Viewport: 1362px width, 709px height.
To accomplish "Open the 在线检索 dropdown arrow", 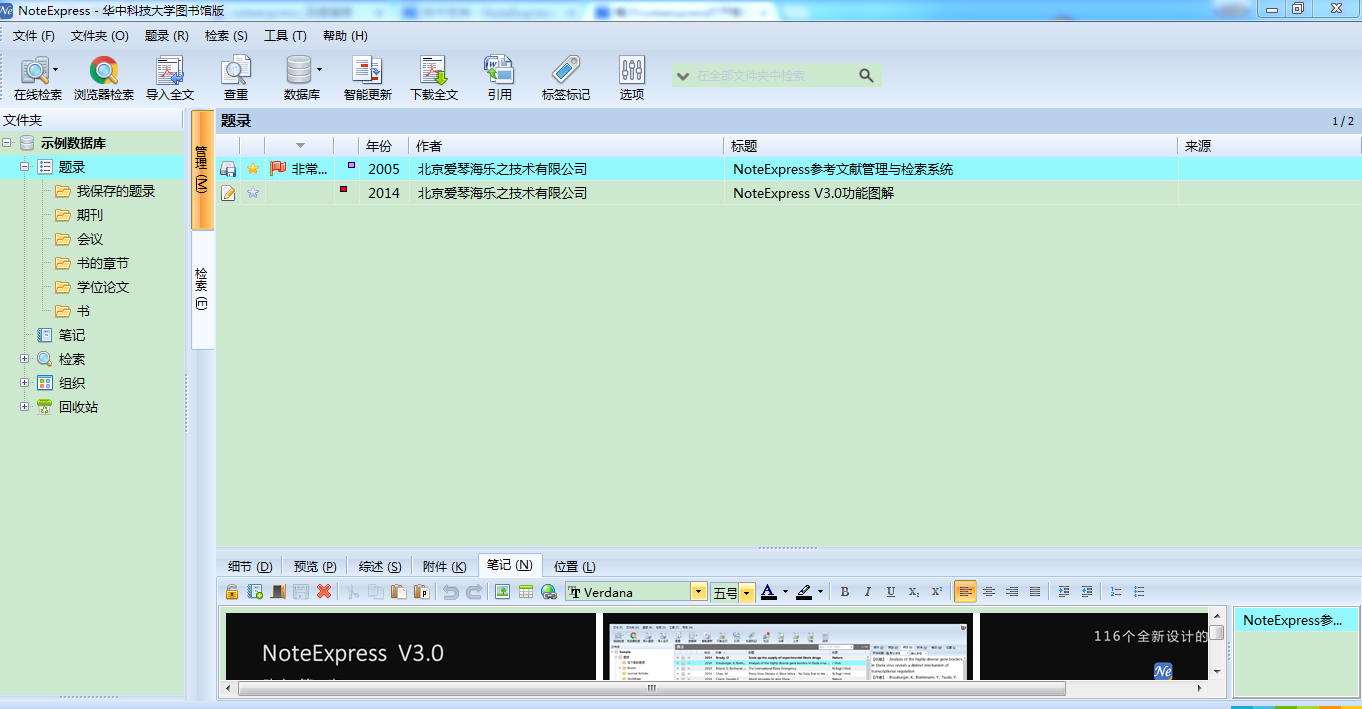I will pyautogui.click(x=56, y=70).
